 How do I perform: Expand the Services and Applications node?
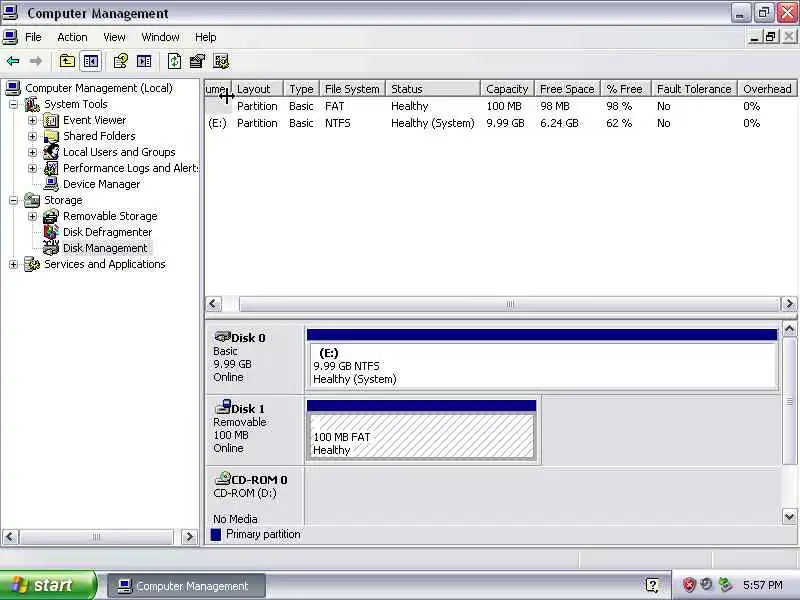pos(14,264)
